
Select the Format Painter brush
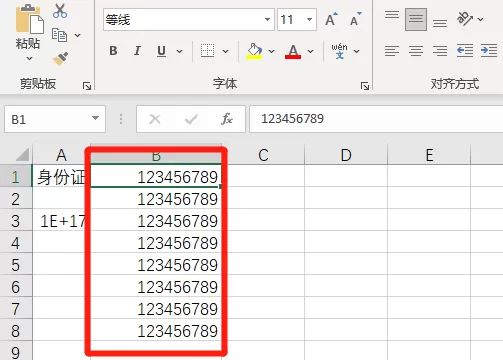(x=60, y=58)
